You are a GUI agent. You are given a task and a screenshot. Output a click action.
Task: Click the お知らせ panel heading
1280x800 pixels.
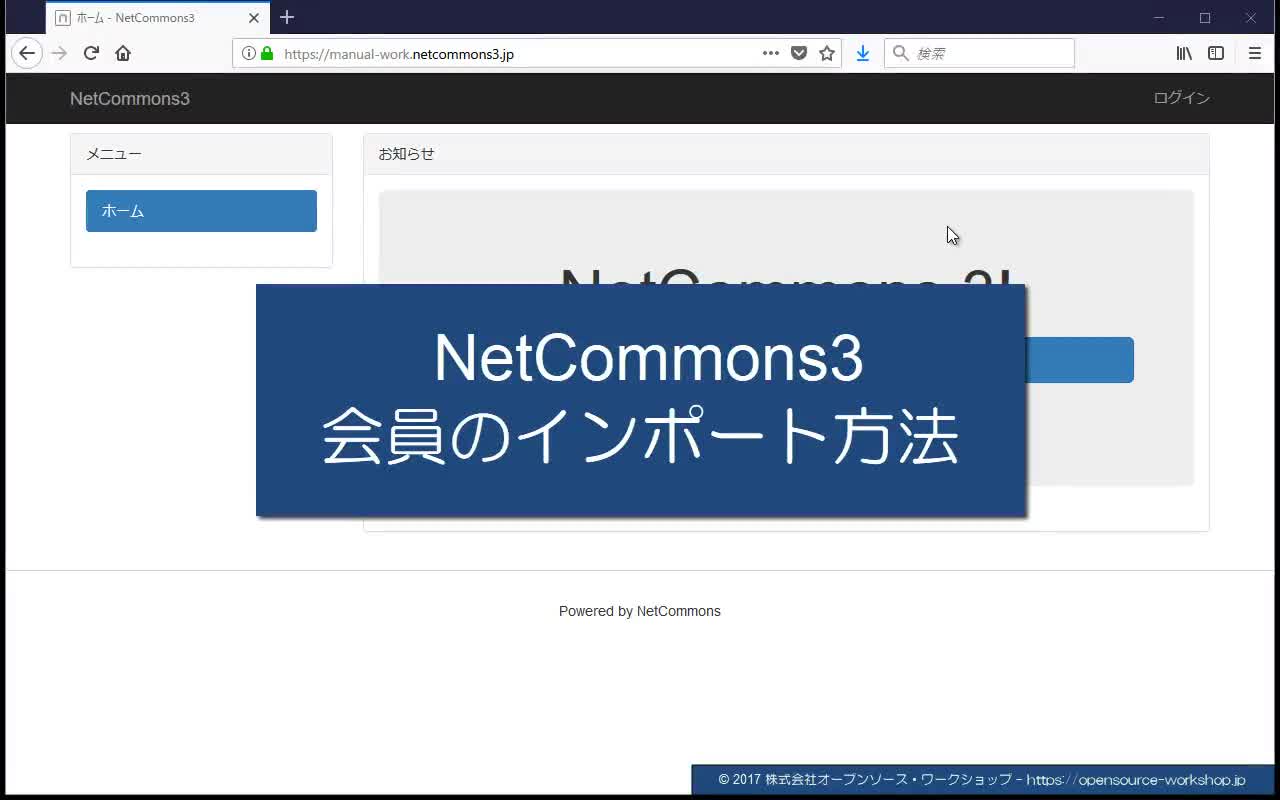pos(786,154)
